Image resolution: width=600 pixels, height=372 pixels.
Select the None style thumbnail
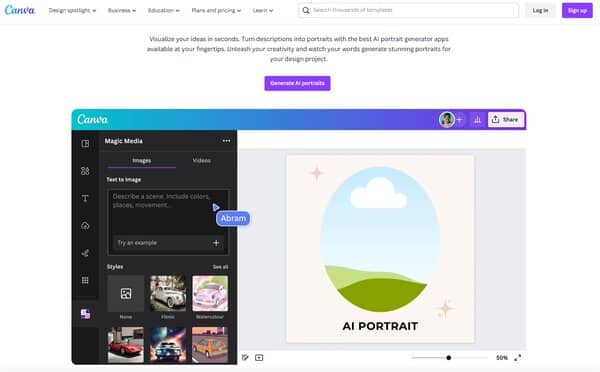126,294
